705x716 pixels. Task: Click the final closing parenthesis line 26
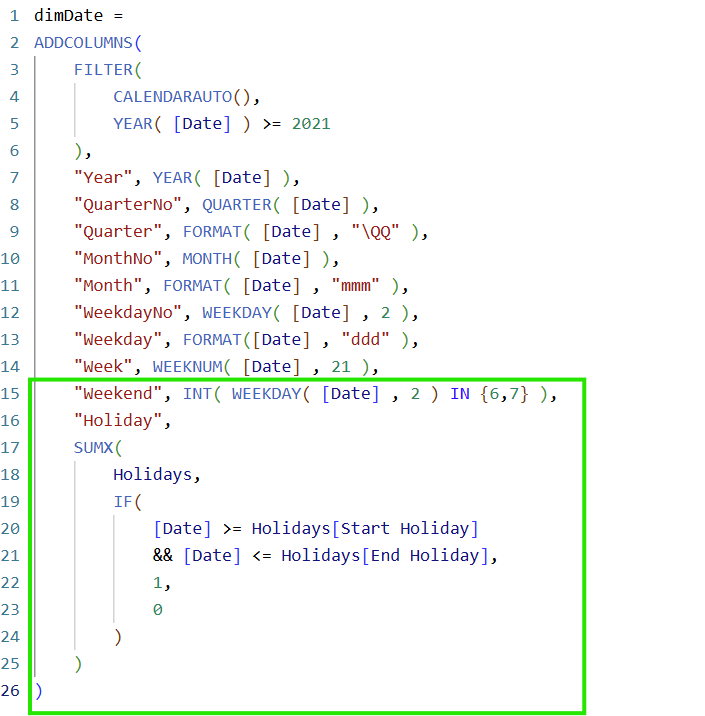click(x=38, y=691)
